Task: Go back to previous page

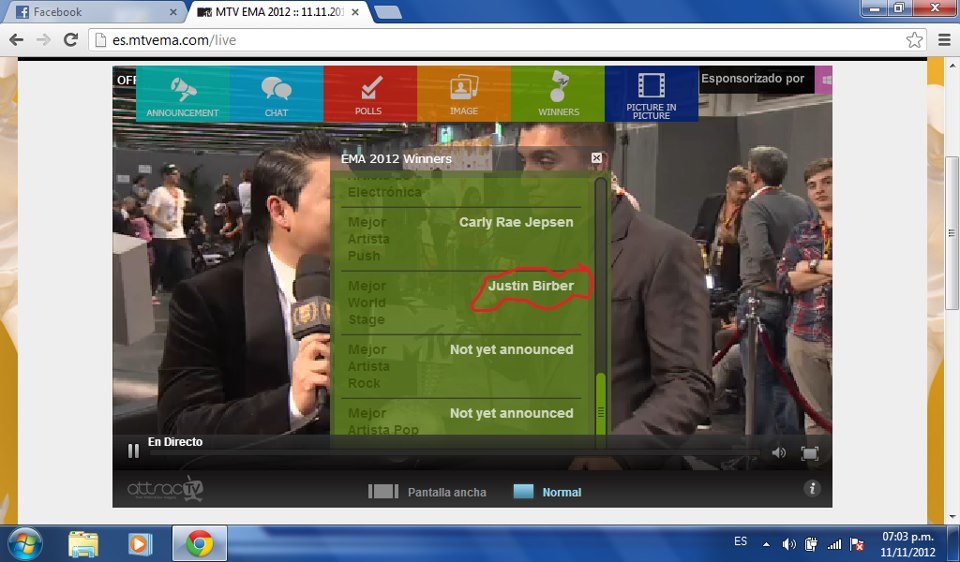Action: click(x=17, y=40)
